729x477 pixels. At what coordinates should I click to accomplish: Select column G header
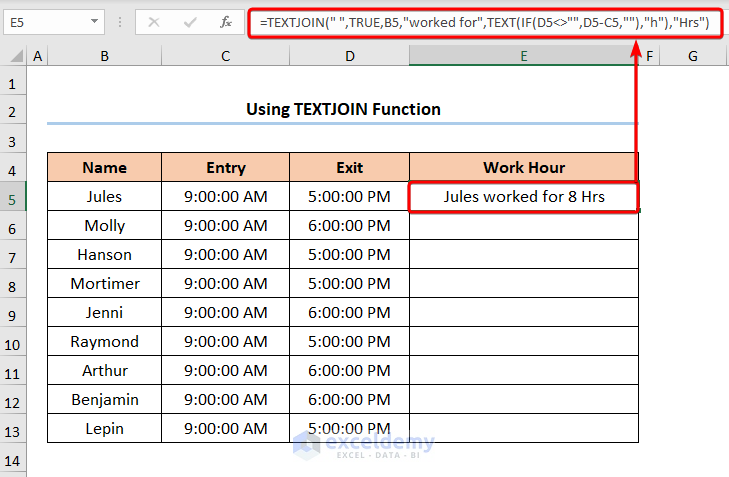click(693, 56)
